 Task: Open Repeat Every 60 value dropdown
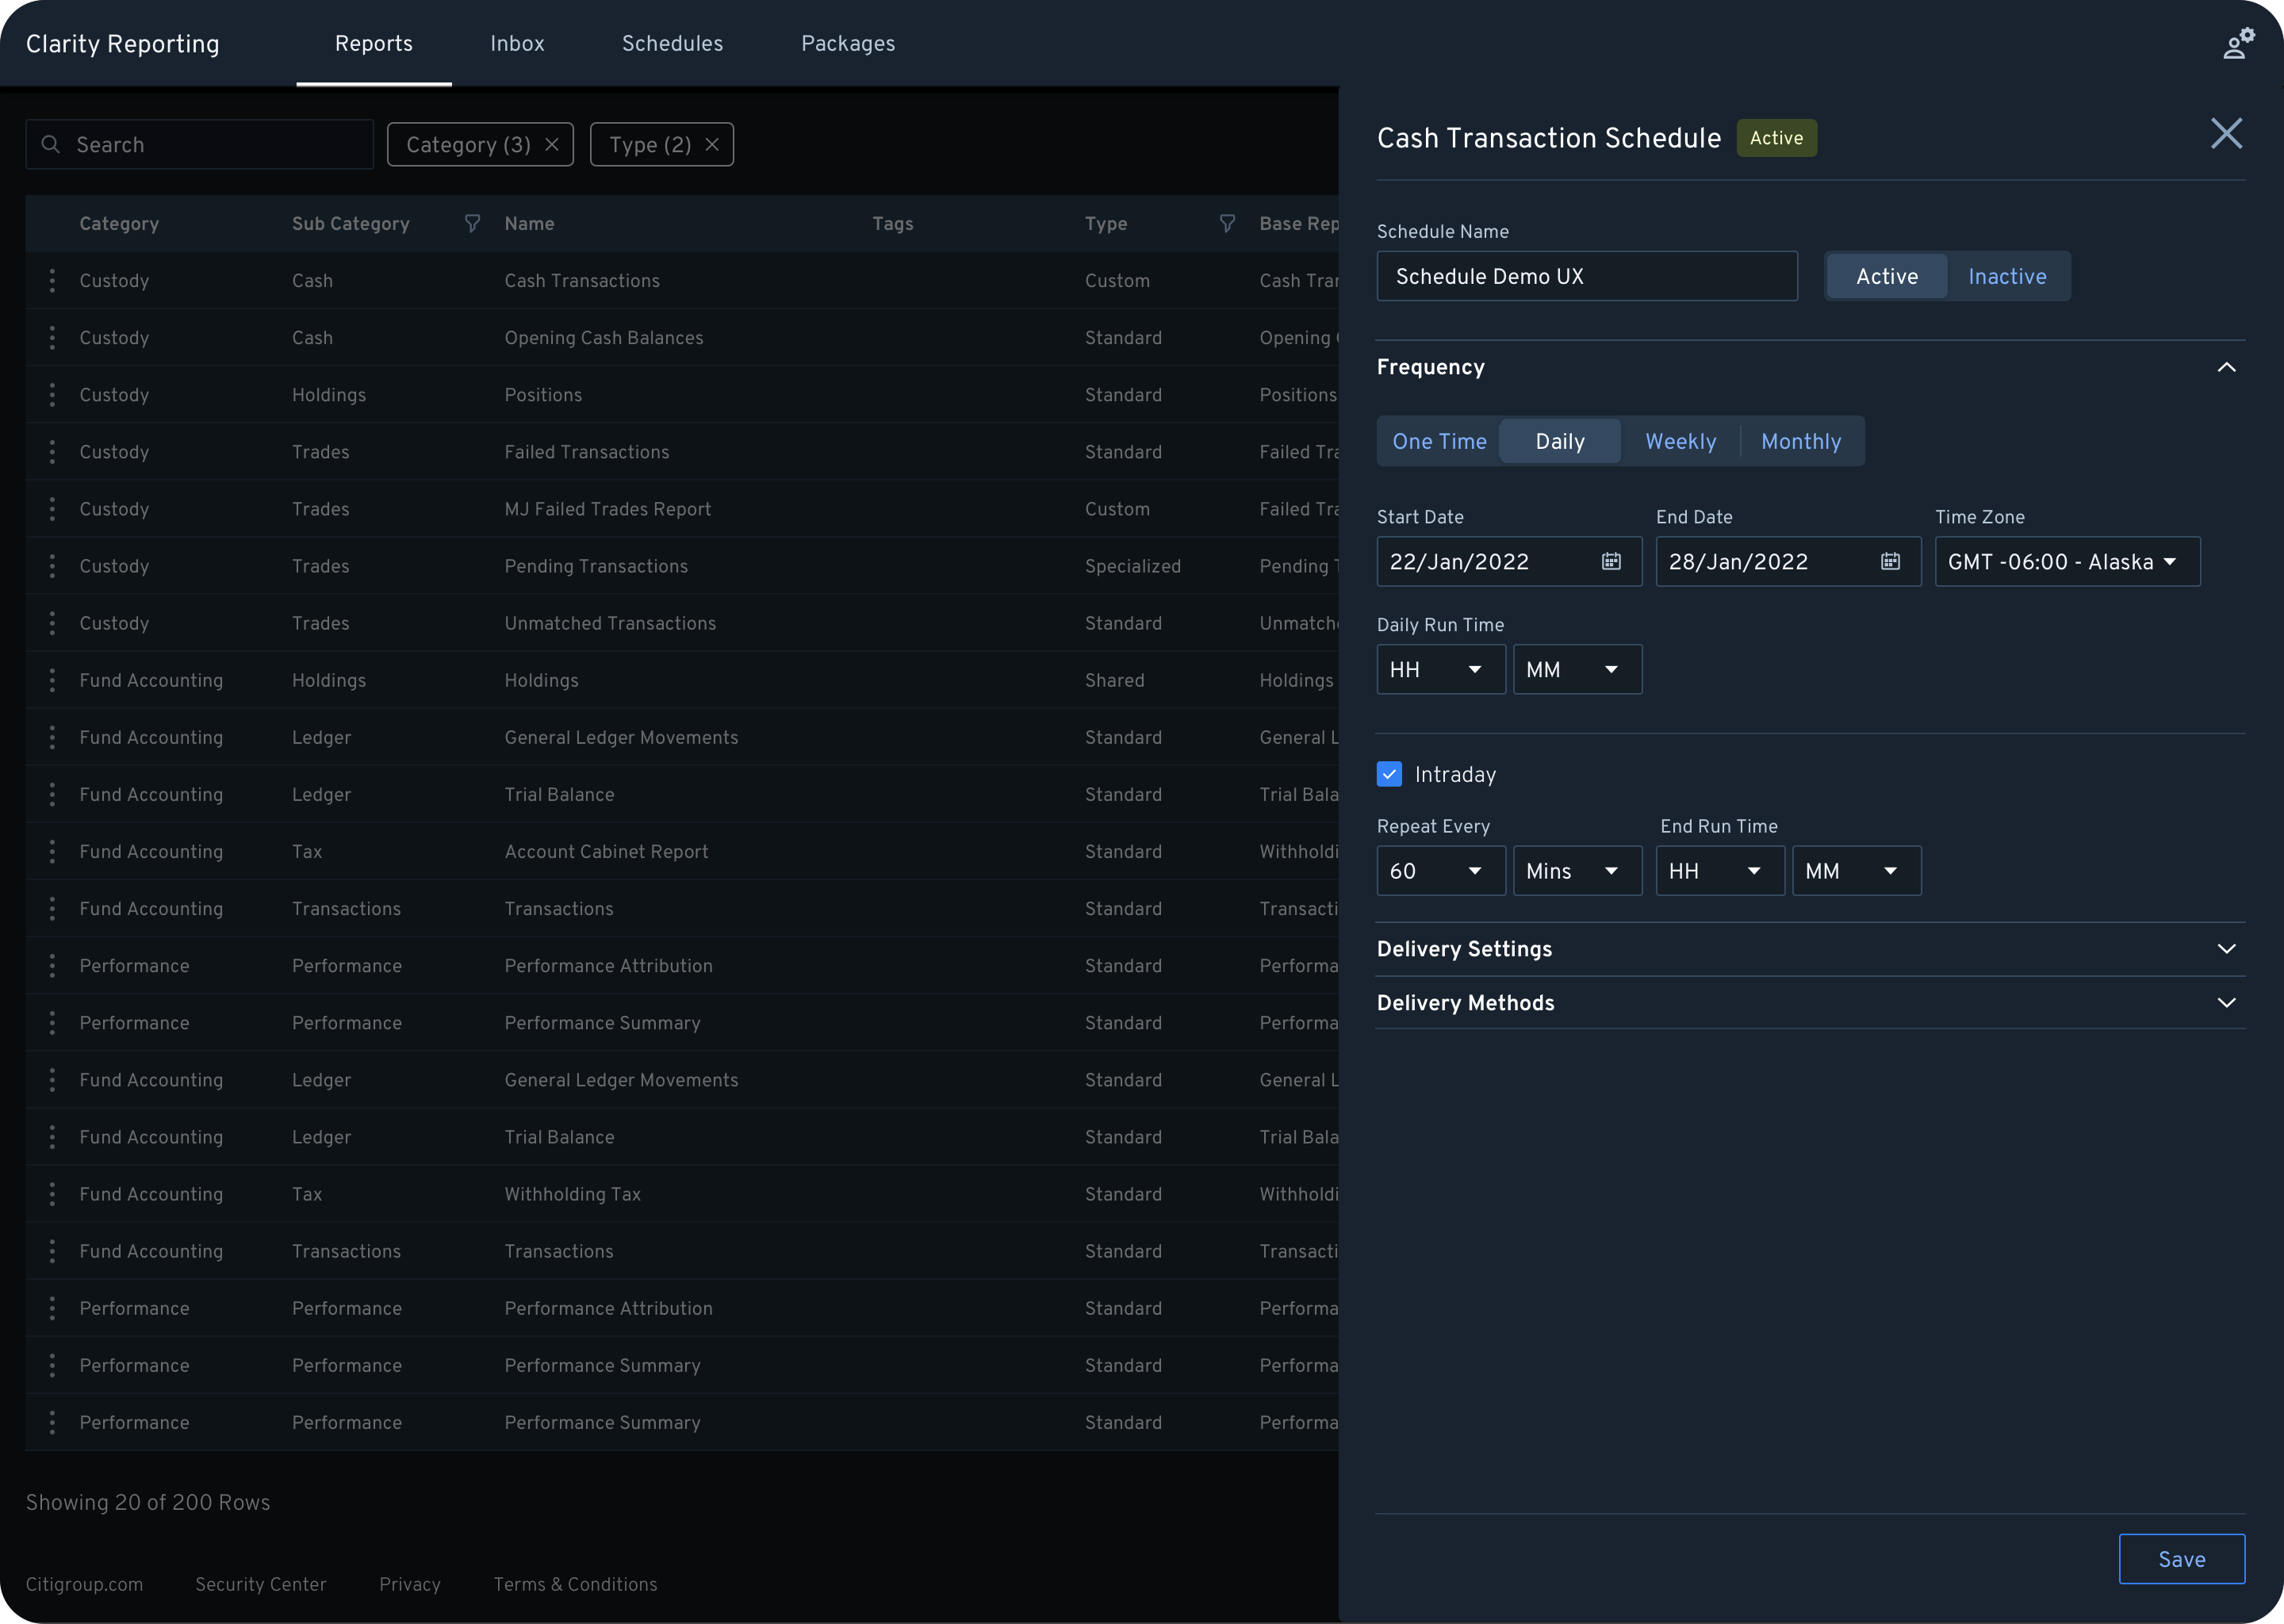click(x=1441, y=871)
